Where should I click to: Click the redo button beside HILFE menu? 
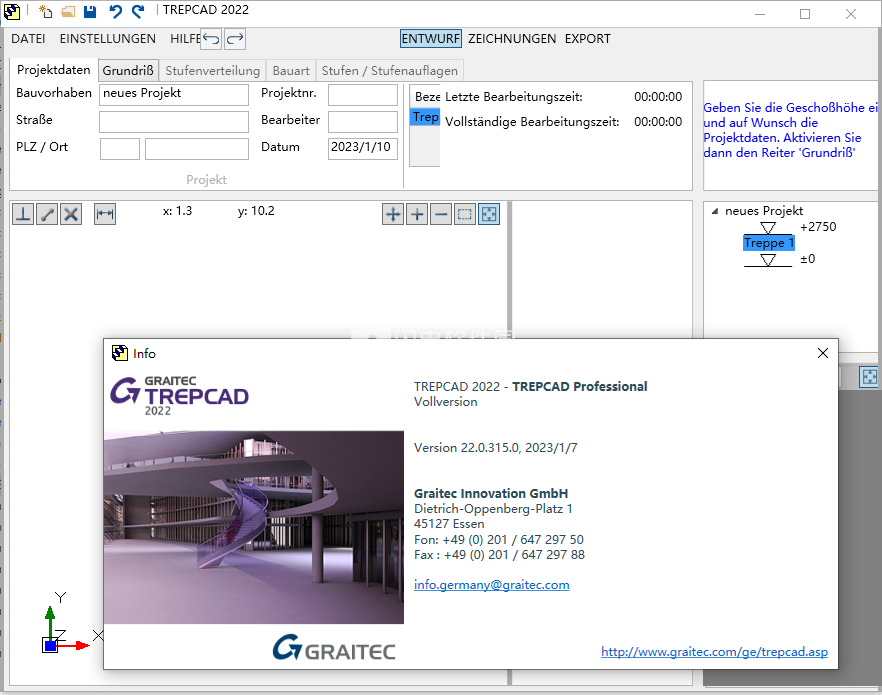point(235,39)
